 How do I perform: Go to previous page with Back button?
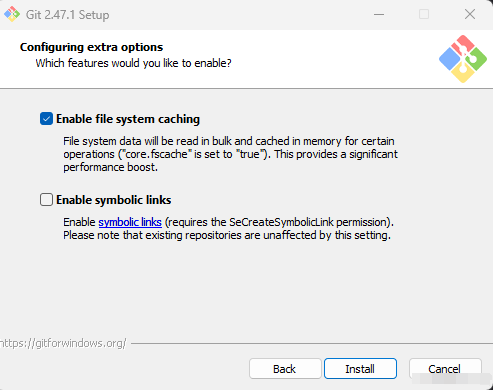tap(285, 369)
